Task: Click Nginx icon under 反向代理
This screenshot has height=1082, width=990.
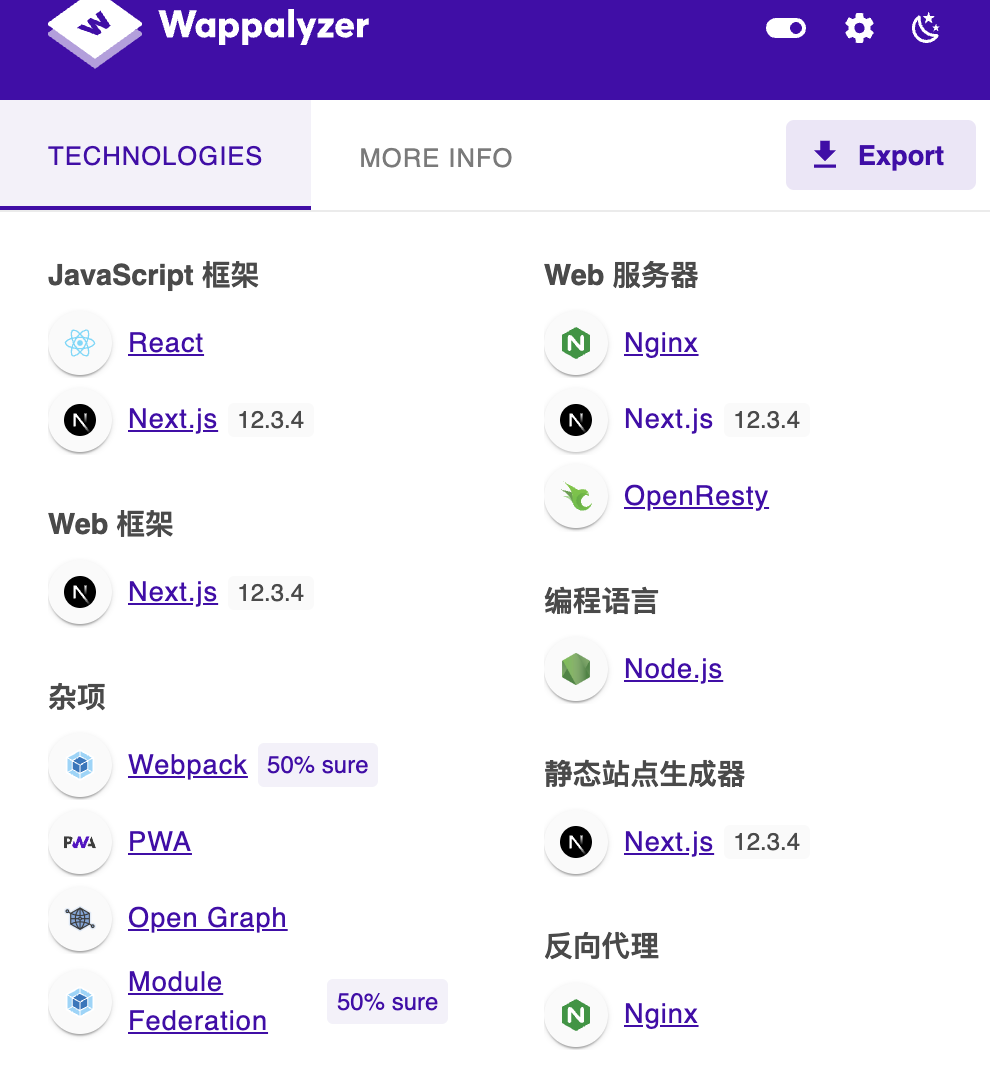Action: (576, 1015)
